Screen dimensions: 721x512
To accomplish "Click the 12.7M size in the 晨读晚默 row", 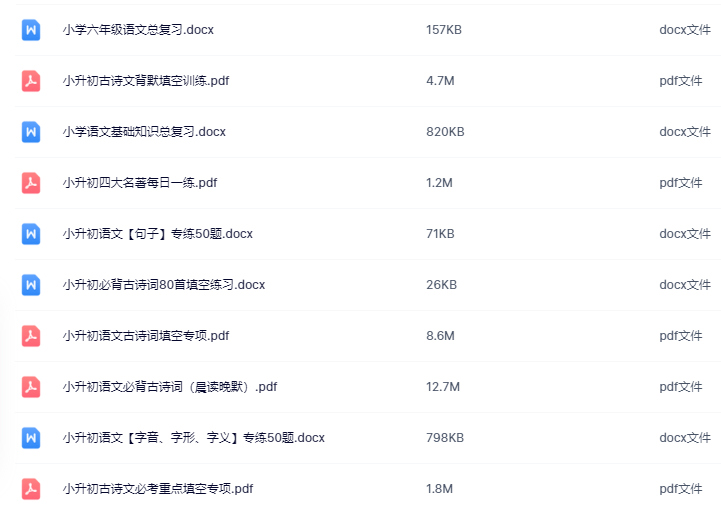I will pos(443,387).
